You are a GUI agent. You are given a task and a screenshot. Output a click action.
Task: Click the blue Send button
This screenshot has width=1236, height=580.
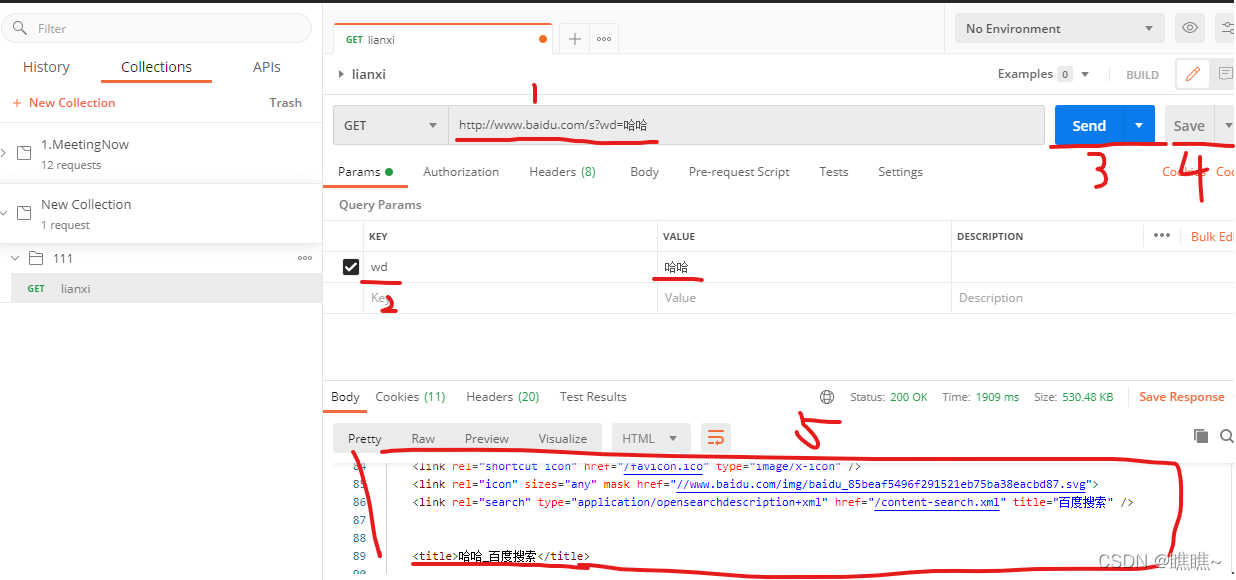tap(1089, 125)
